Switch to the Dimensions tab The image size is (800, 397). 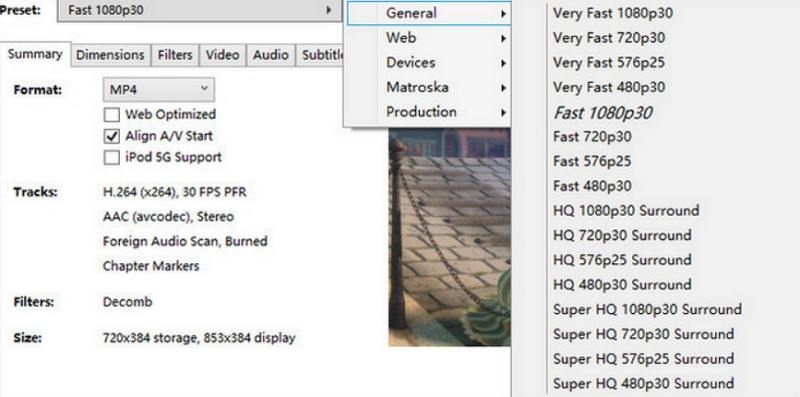coord(111,55)
